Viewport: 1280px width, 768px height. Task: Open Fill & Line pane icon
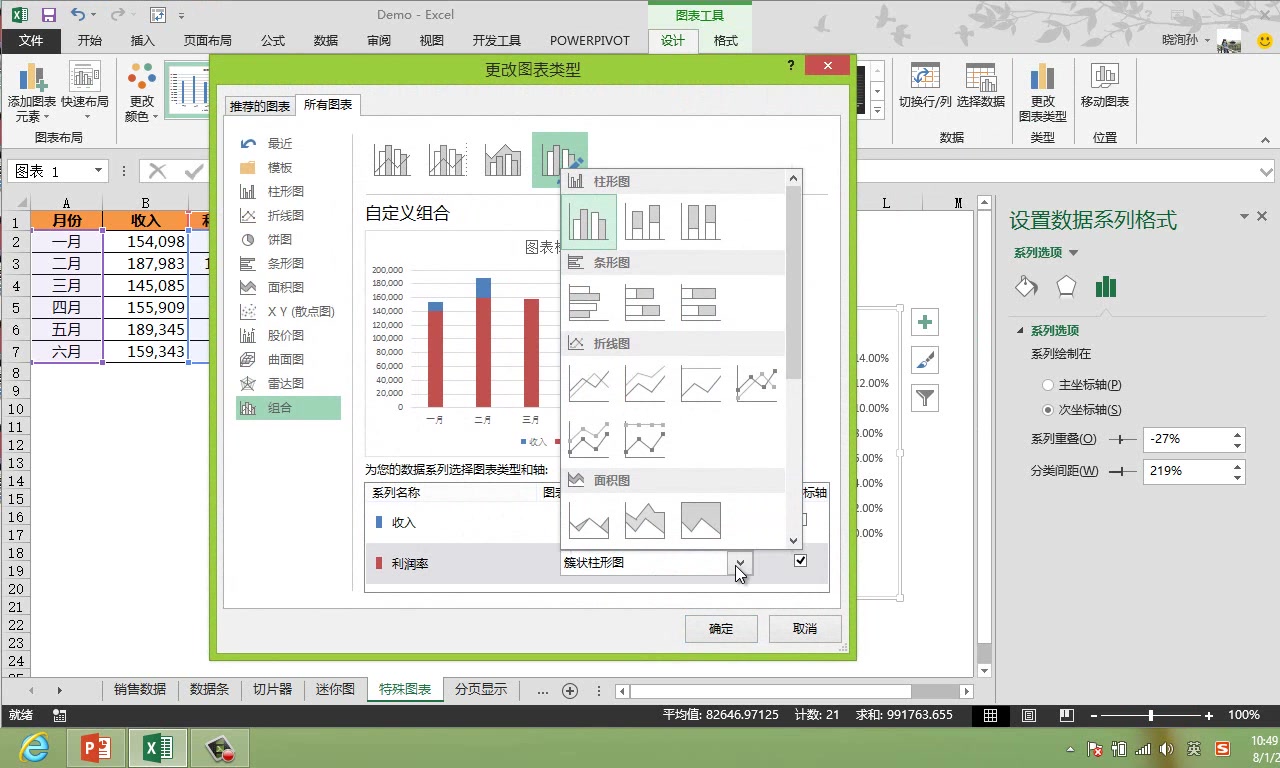[1026, 287]
